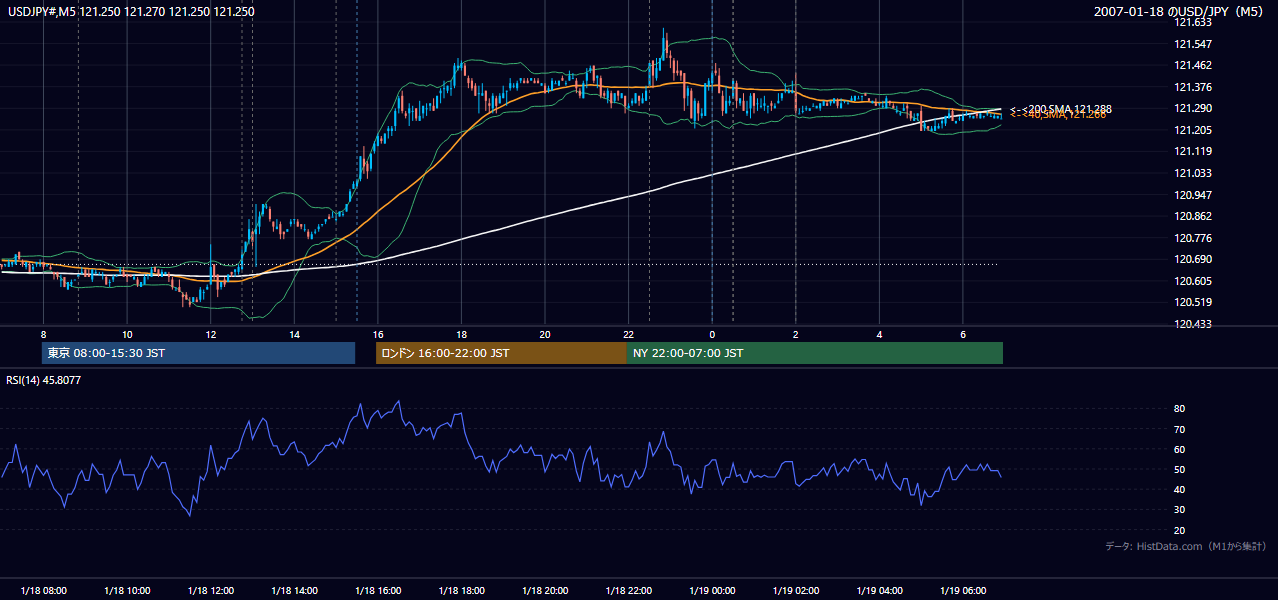Click the 40 SMA orange line label
Viewport: 1278px width, 600px height.
click(1058, 115)
